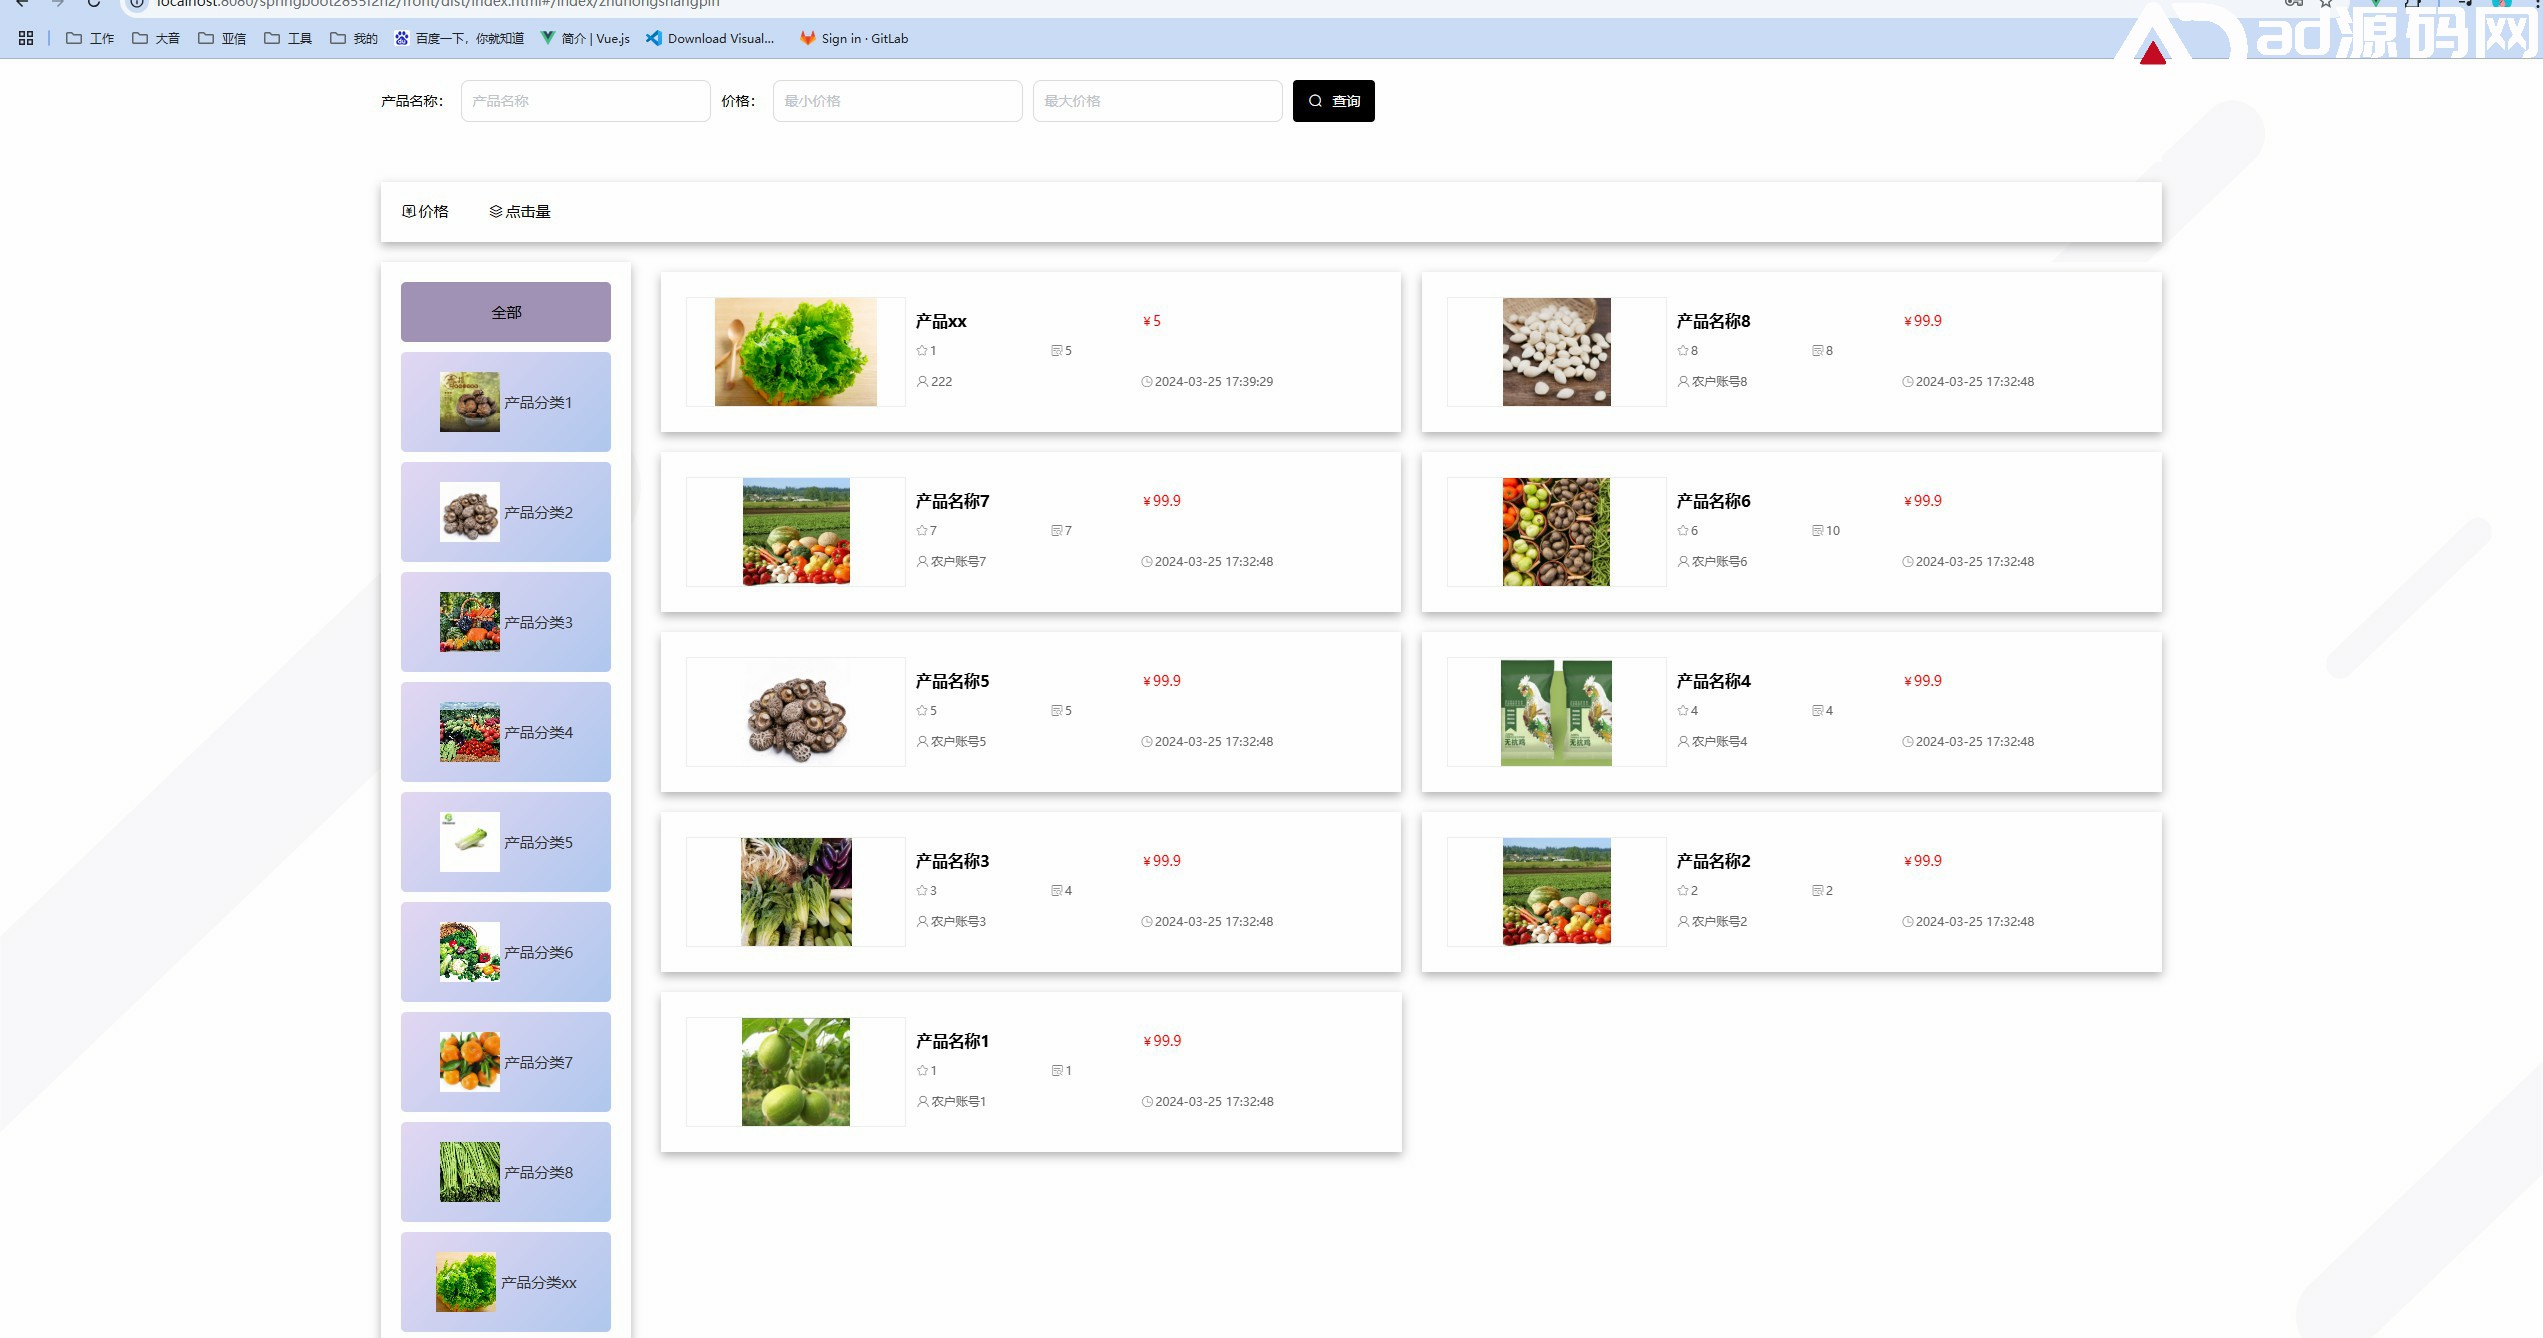Open the lettuce thumbnail of 产品xx
Screen dimensions: 2543x1338
pyautogui.click(x=796, y=352)
